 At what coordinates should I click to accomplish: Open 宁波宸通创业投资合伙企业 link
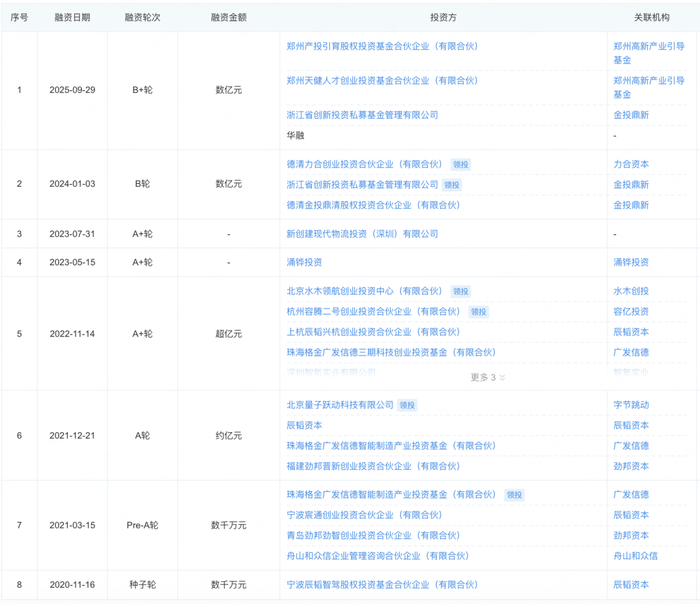coord(364,515)
